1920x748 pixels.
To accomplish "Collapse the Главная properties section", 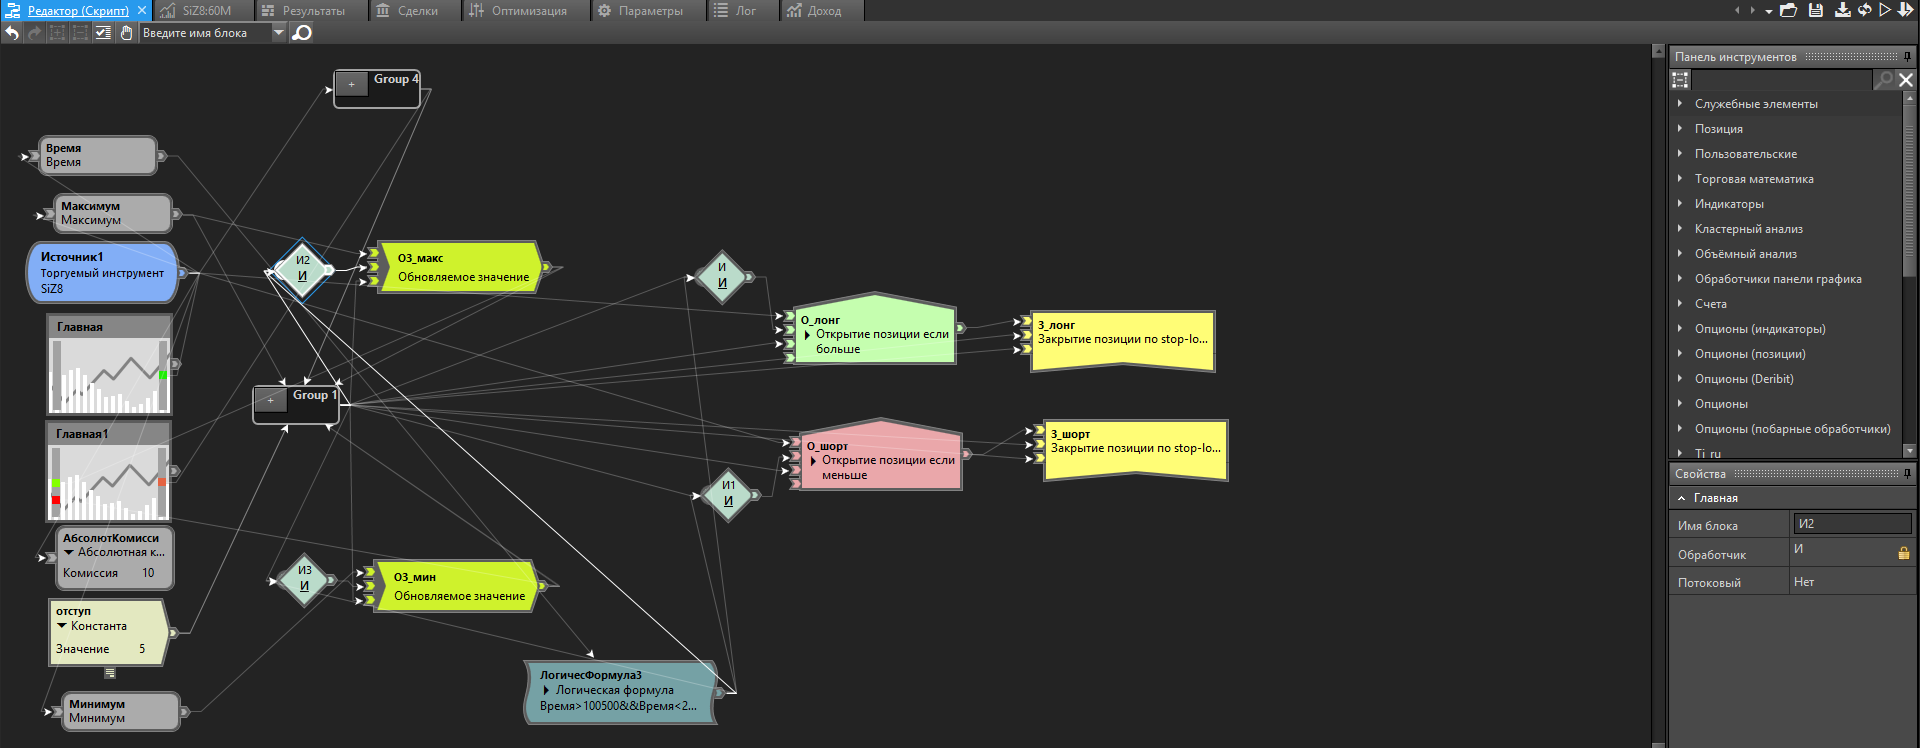I will click(1682, 498).
